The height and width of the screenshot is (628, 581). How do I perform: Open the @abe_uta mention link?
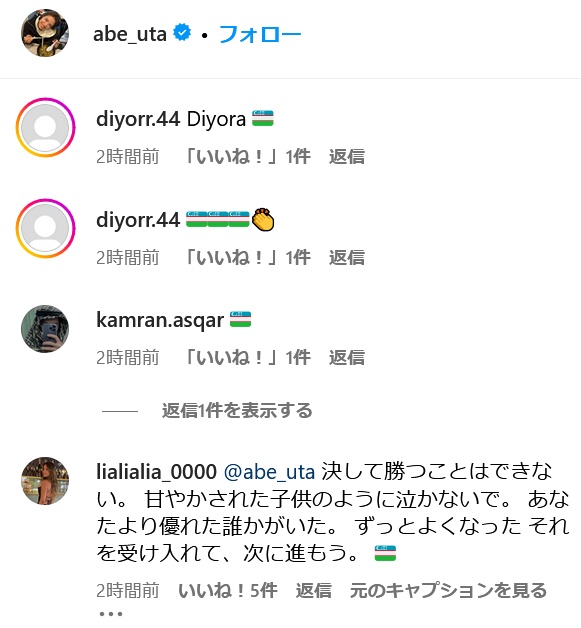click(269, 471)
